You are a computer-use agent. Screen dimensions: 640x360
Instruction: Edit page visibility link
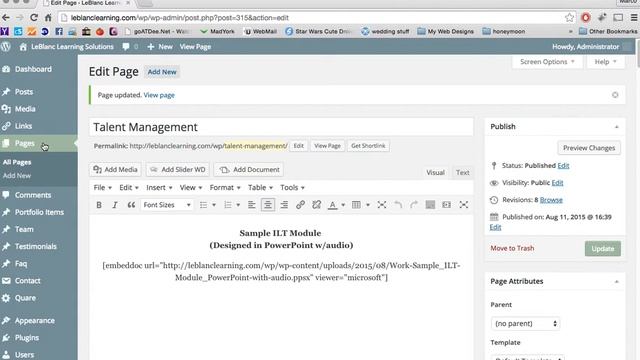[557, 183]
